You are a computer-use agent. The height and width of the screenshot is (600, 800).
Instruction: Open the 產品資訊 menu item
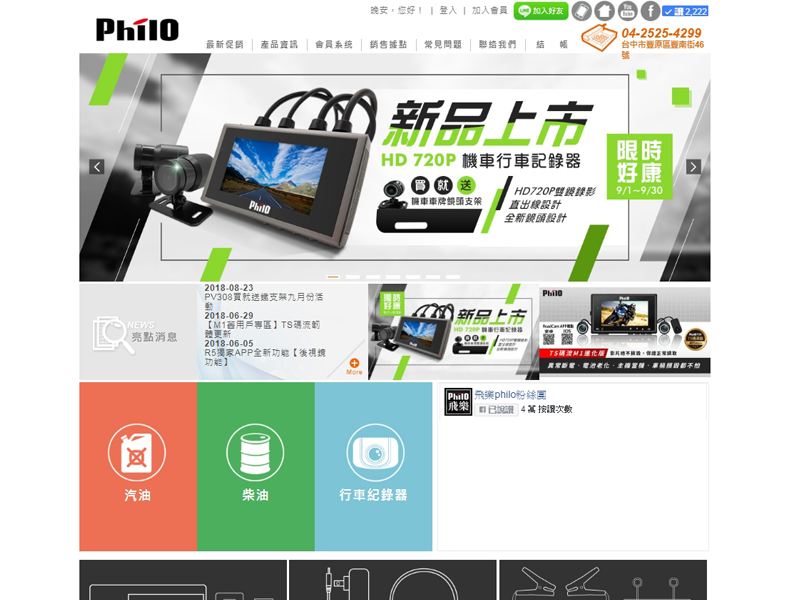click(279, 44)
